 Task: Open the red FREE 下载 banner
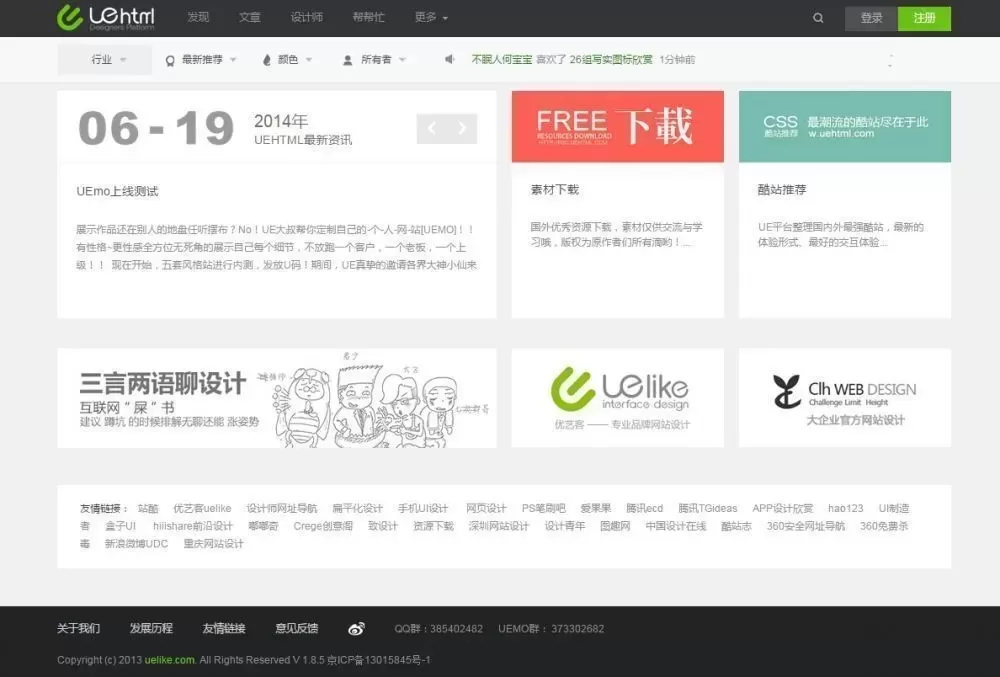point(617,126)
